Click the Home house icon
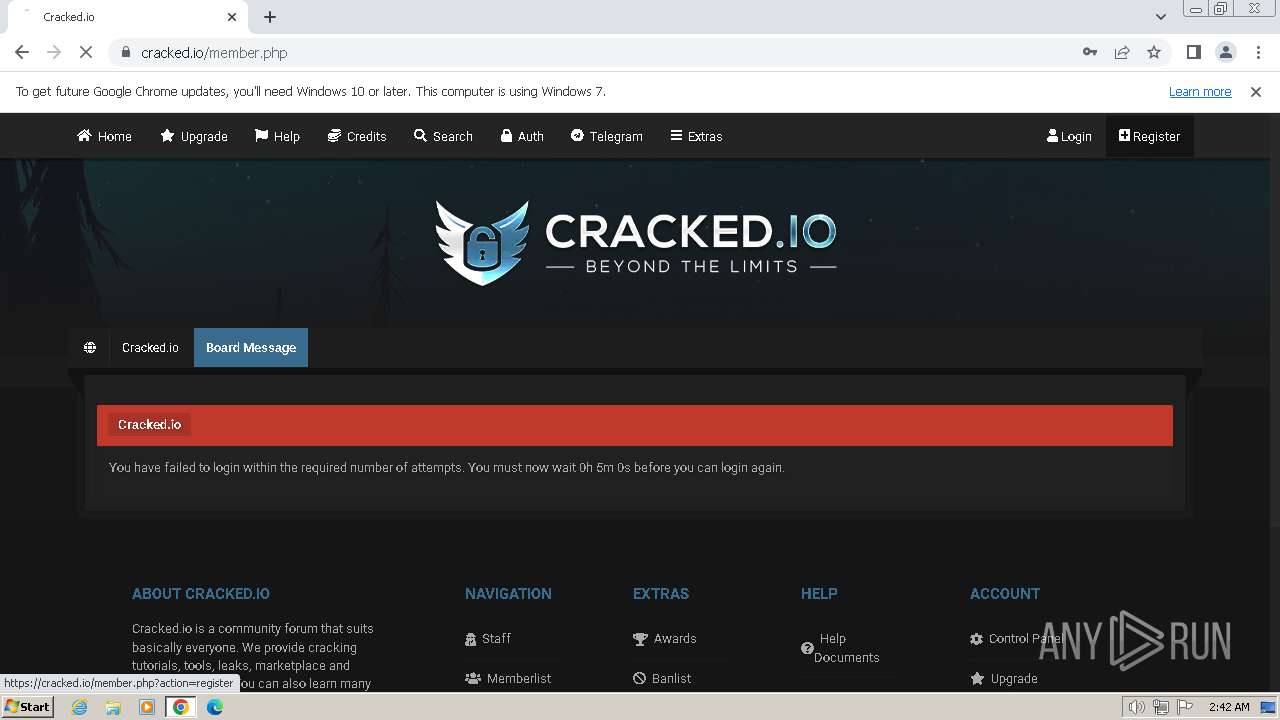 click(84, 136)
